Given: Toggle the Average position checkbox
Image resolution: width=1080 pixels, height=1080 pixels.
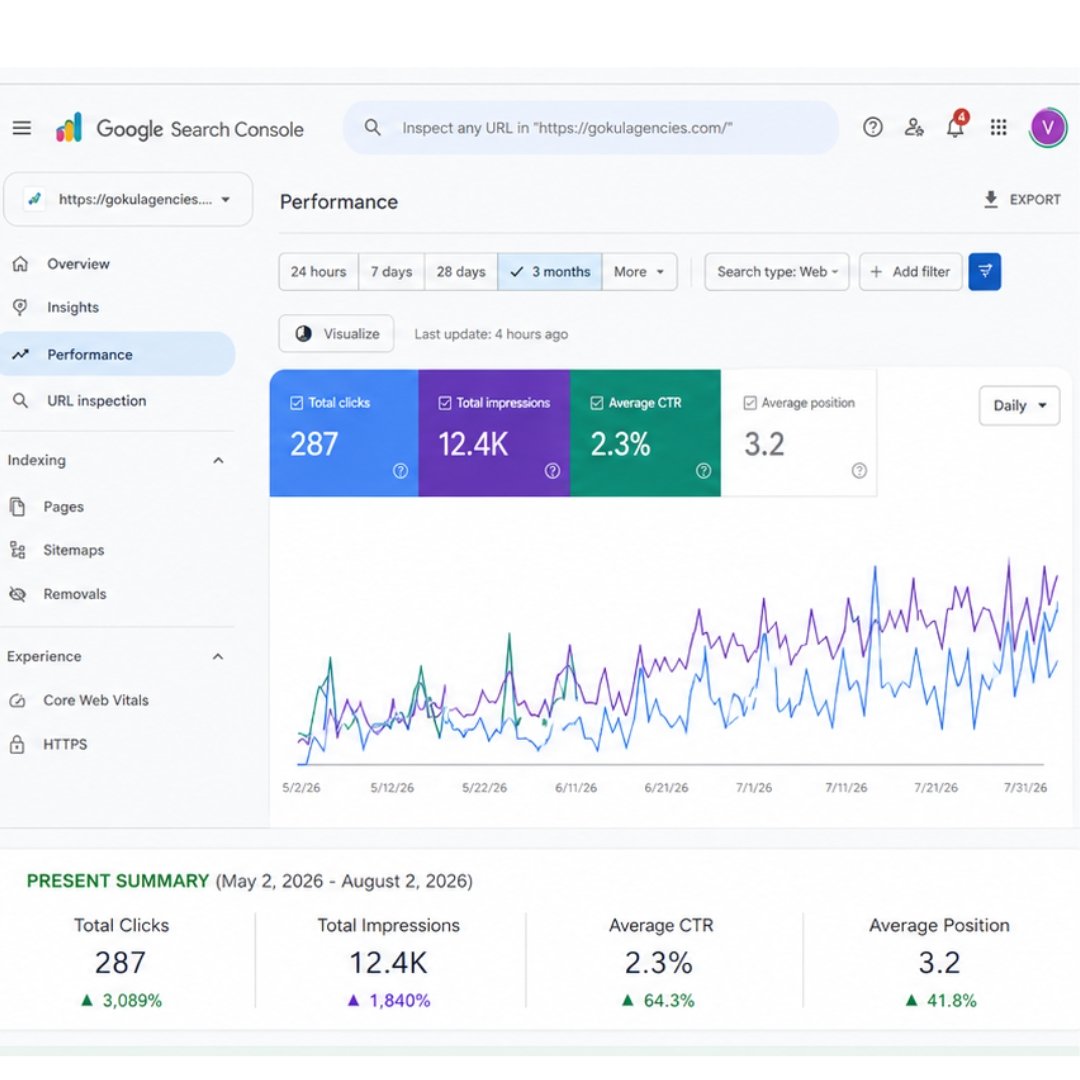Looking at the screenshot, I should pos(750,403).
